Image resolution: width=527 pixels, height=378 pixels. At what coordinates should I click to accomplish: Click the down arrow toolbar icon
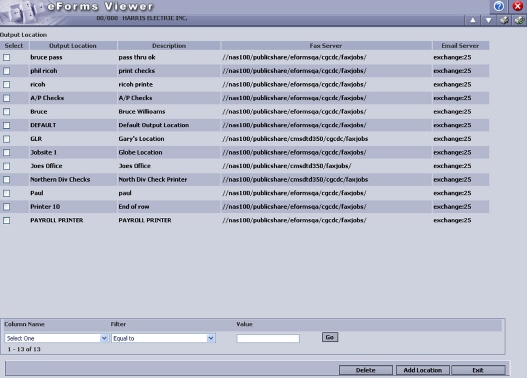click(488, 20)
